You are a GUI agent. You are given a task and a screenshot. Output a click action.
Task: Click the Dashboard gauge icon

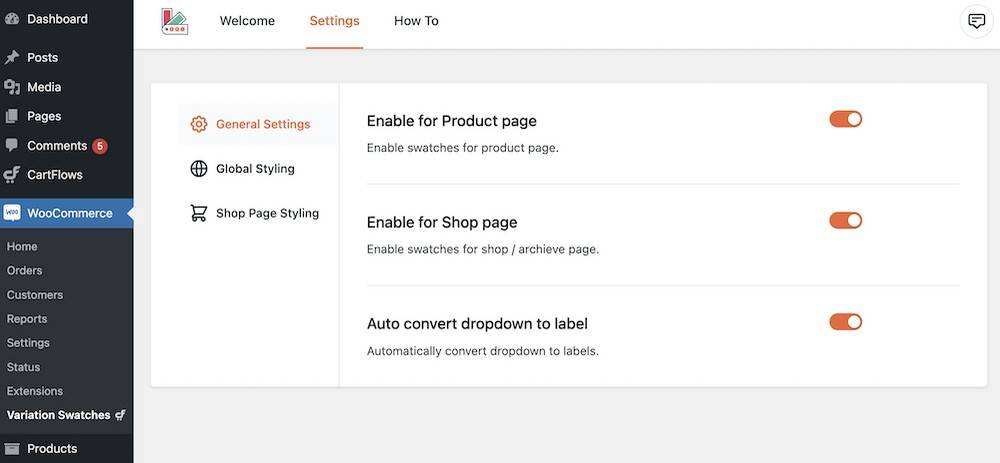tap(12, 19)
